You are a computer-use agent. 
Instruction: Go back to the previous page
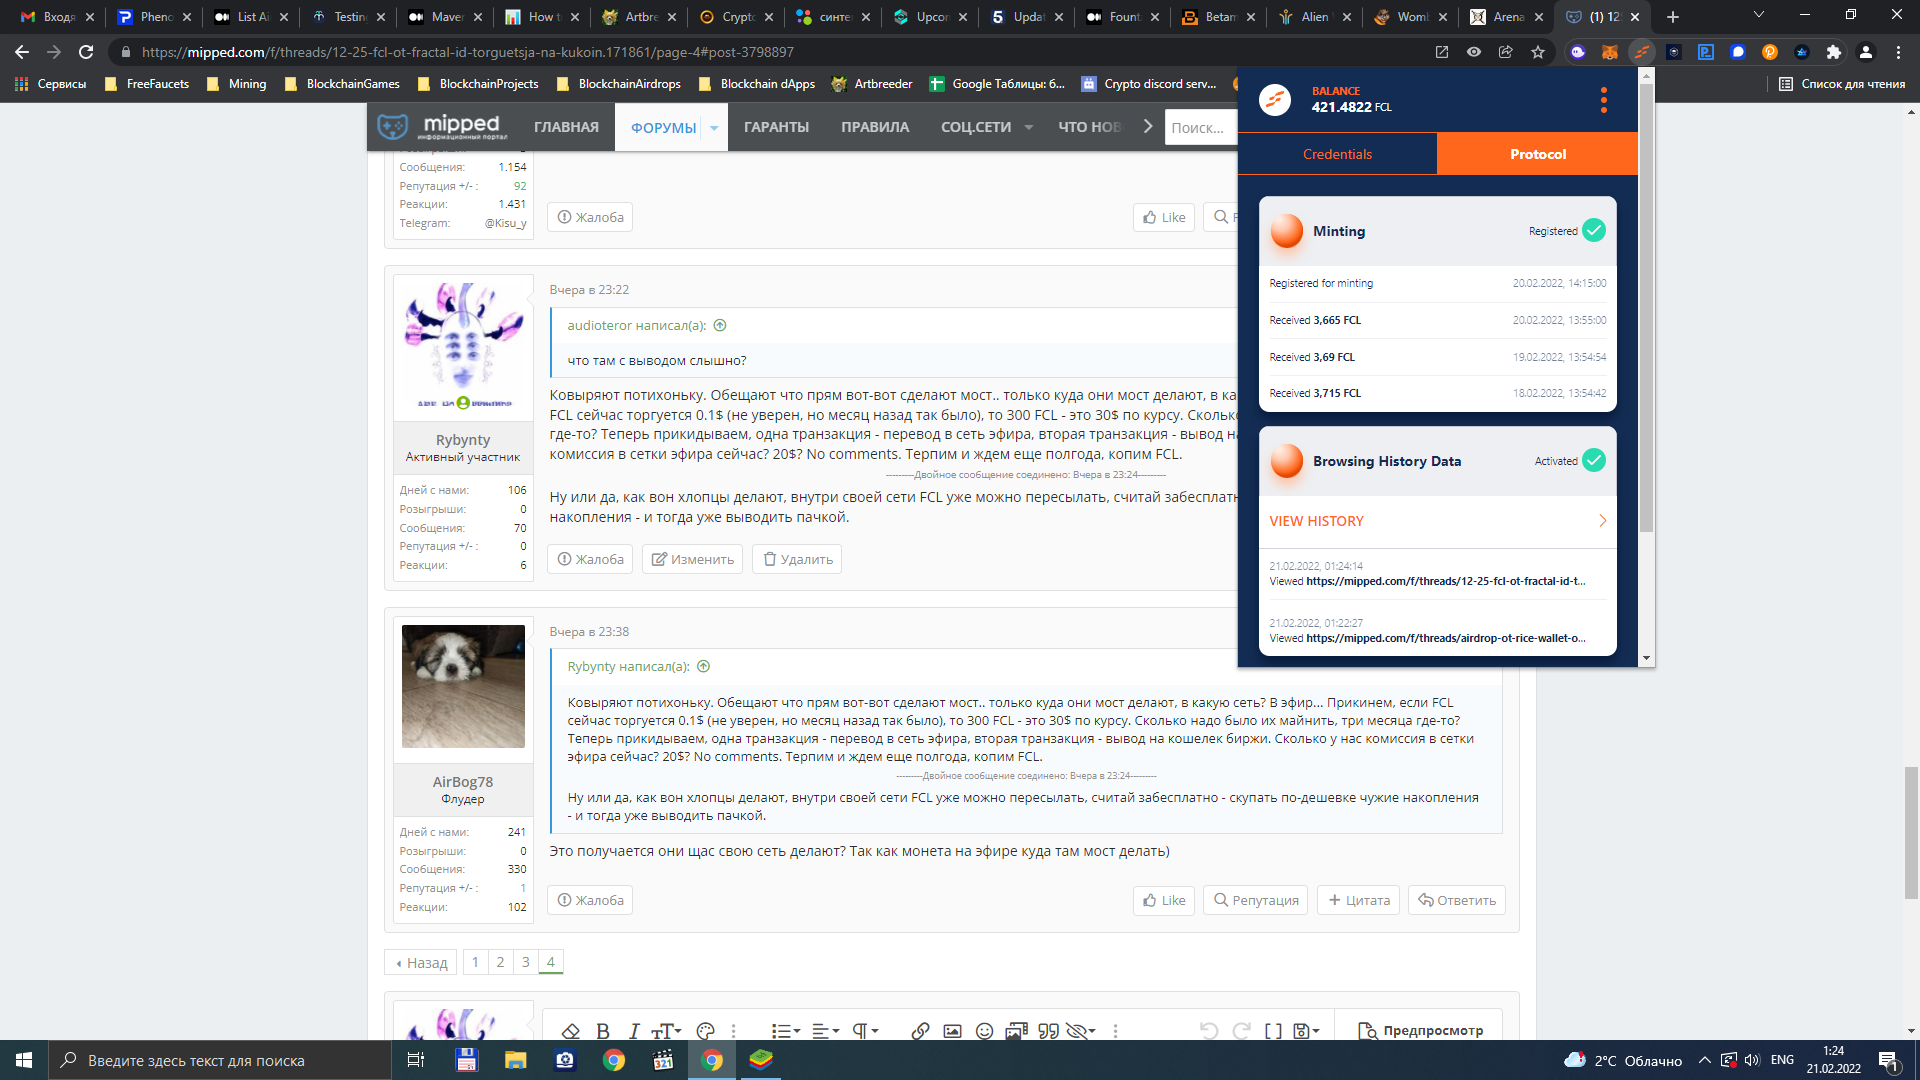point(22,52)
